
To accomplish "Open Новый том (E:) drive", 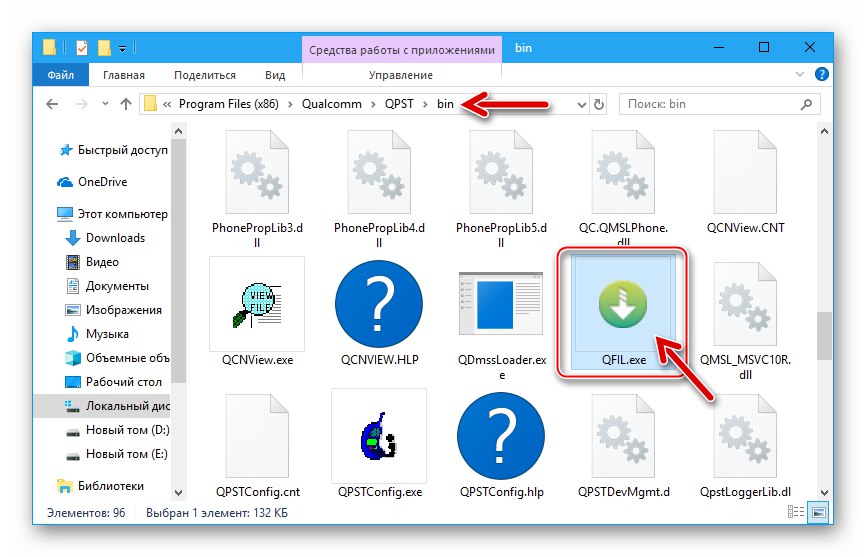I will [117, 454].
